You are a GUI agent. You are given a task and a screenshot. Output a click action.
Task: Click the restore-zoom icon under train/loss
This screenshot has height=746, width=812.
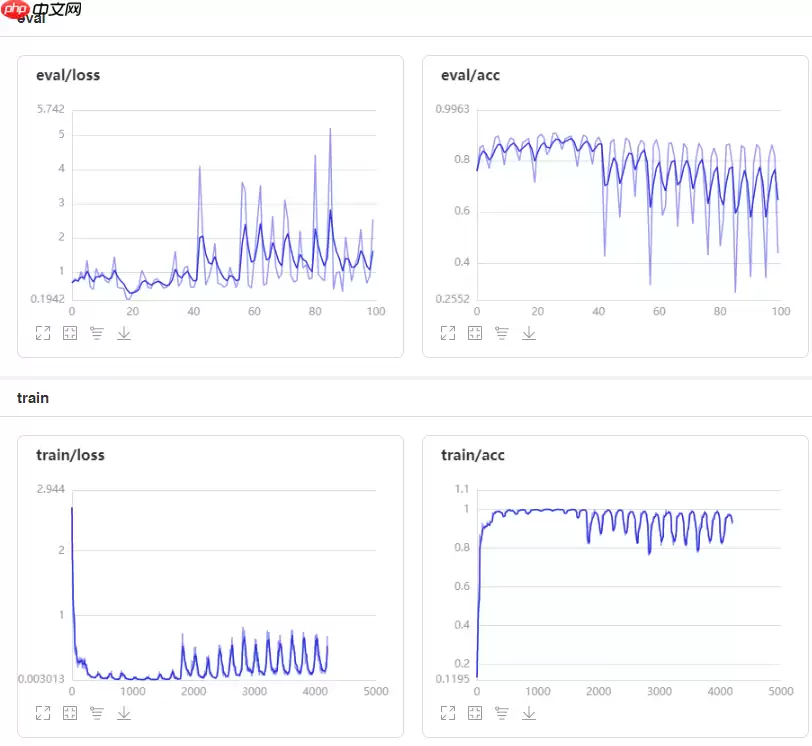coord(70,713)
